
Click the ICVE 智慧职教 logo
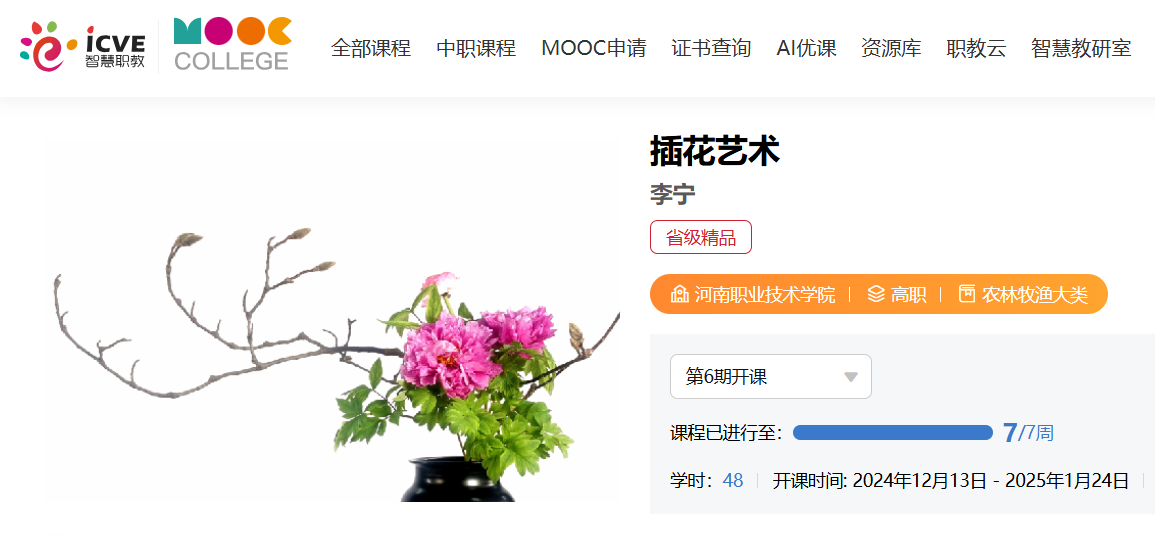click(82, 46)
